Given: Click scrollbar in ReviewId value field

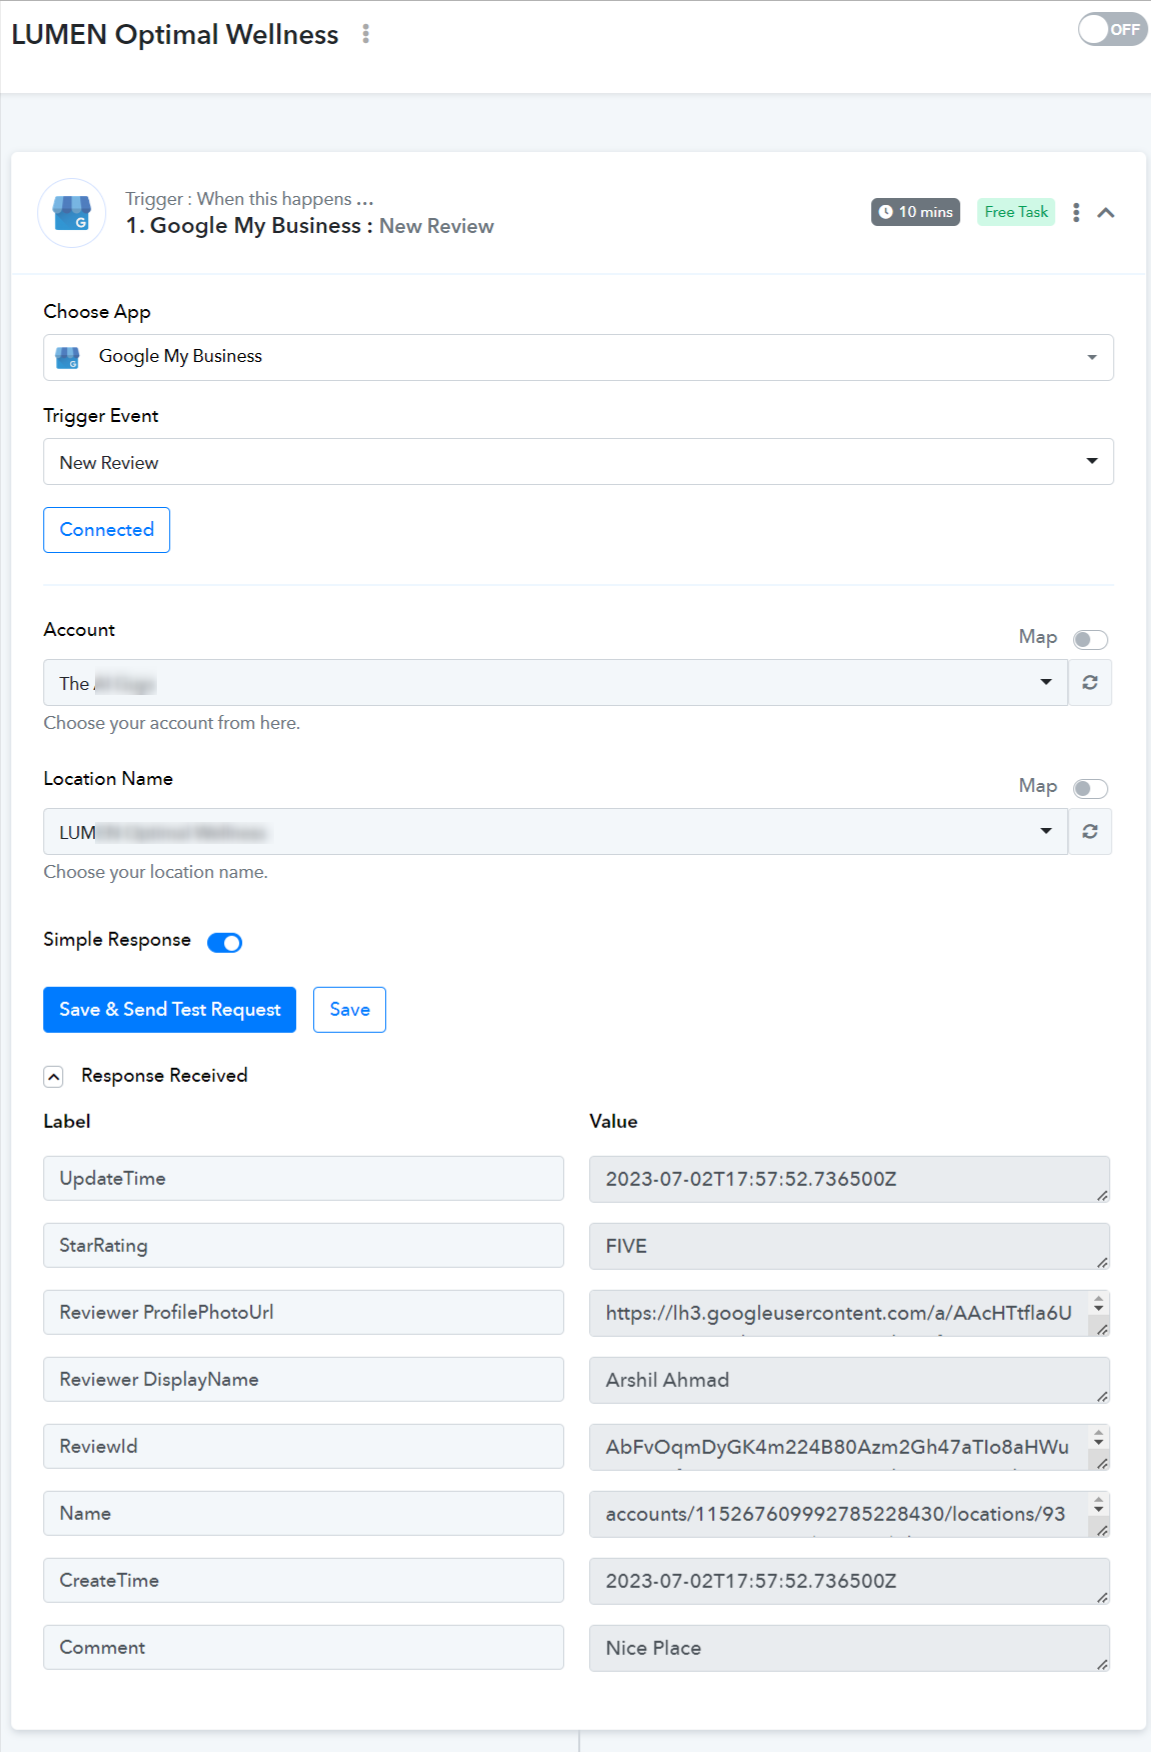Looking at the screenshot, I should pos(1099,1438).
